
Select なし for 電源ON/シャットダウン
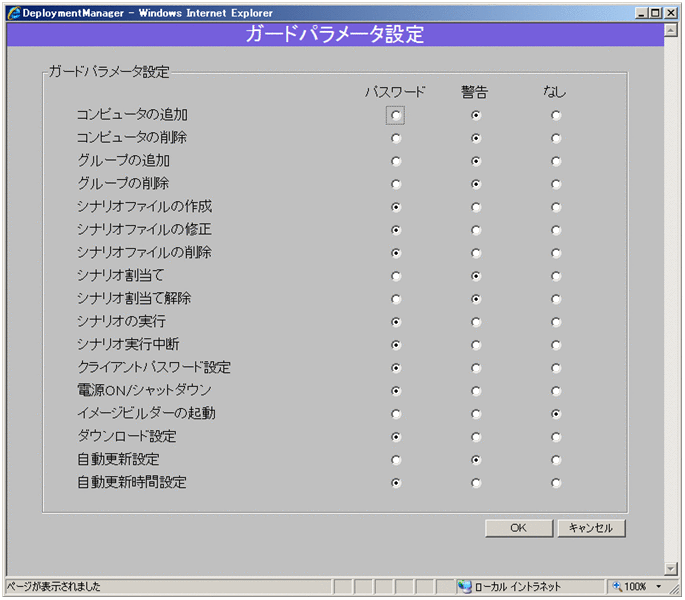pyautogui.click(x=556, y=391)
